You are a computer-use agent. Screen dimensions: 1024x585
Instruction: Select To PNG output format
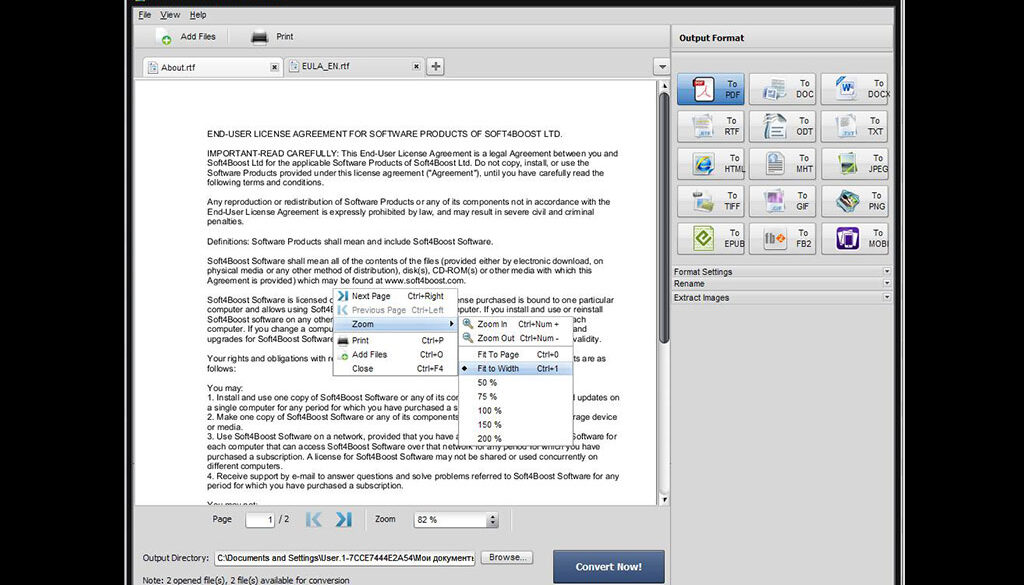[x=854, y=200]
